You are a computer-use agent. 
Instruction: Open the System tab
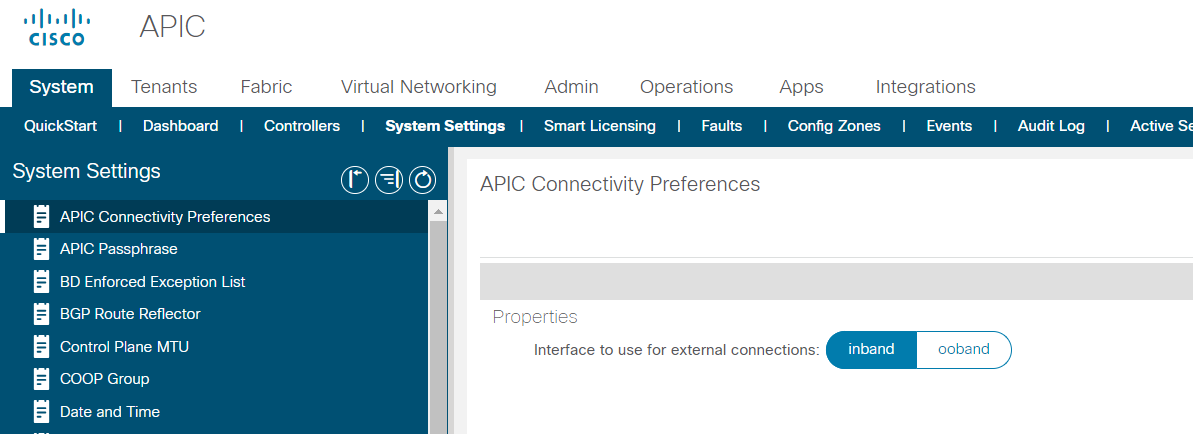[62, 87]
